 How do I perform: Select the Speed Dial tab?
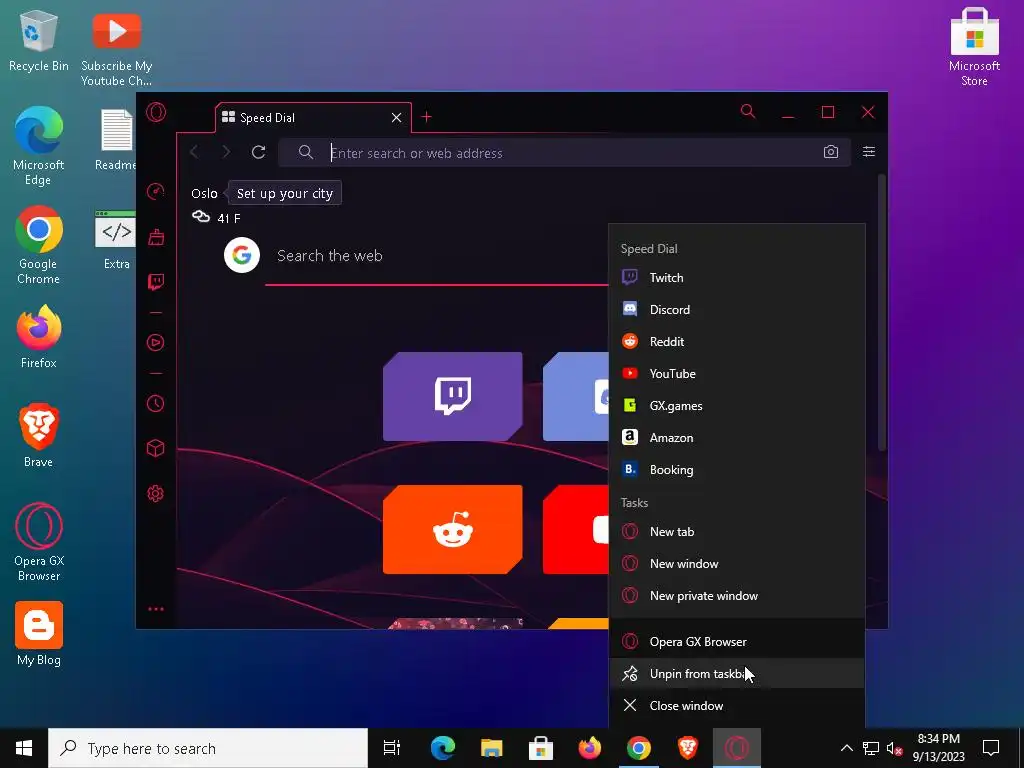click(313, 118)
